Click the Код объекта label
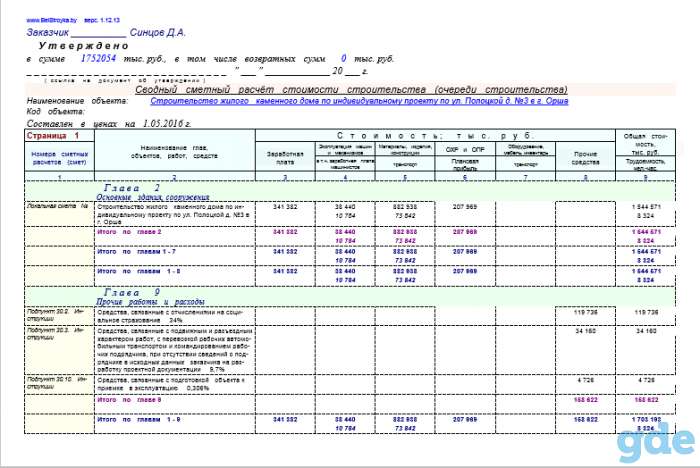The height and width of the screenshot is (468, 700). pos(55,111)
